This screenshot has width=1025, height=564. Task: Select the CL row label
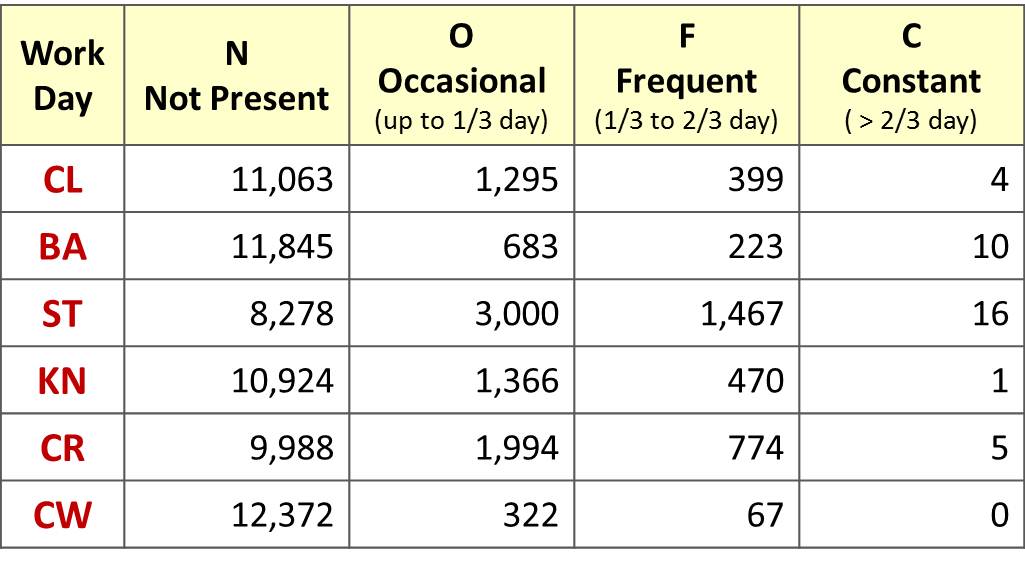pyautogui.click(x=62, y=179)
